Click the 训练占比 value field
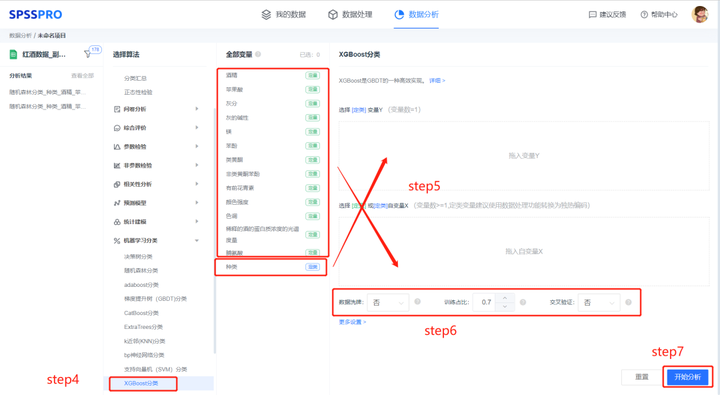 click(x=485, y=302)
